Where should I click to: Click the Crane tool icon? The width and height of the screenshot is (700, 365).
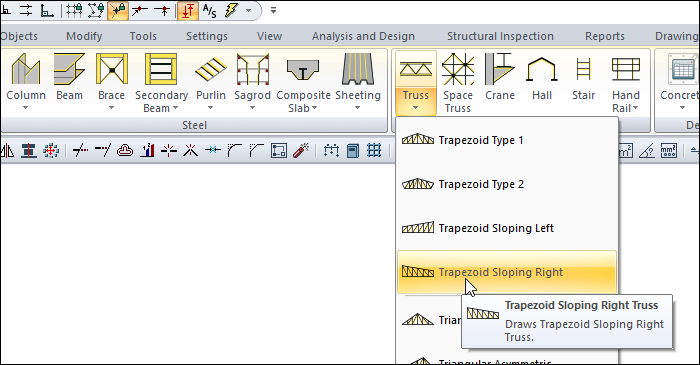pos(500,69)
